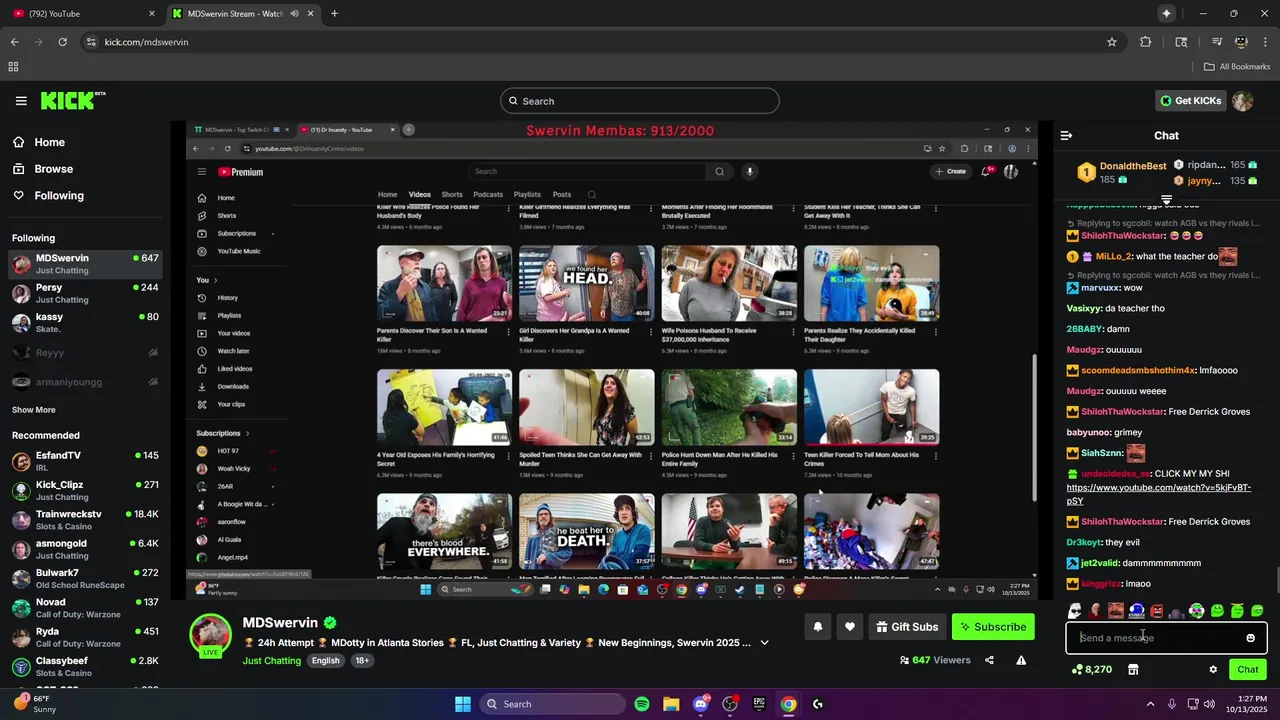Viewport: 1280px width, 720px height.
Task: Open asmongold recommended channel
Action: click(85, 549)
